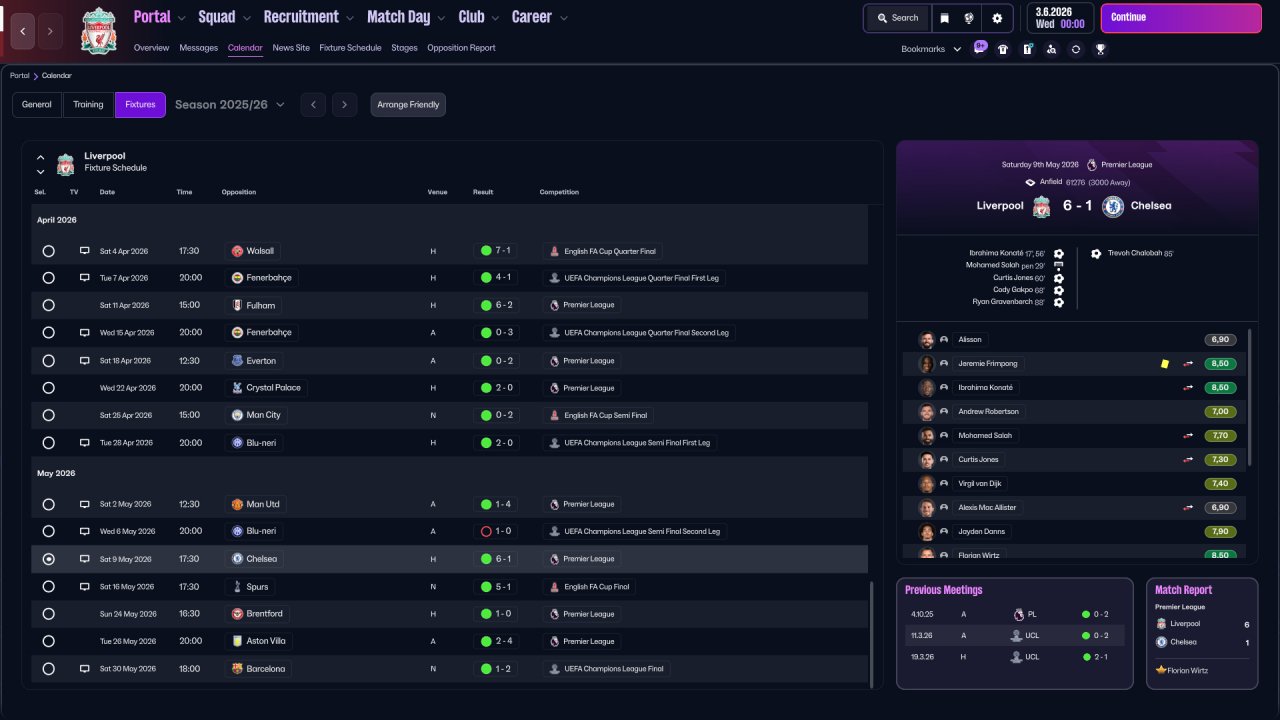
Task: Open the 9+ notifications speech bubble
Action: click(980, 47)
